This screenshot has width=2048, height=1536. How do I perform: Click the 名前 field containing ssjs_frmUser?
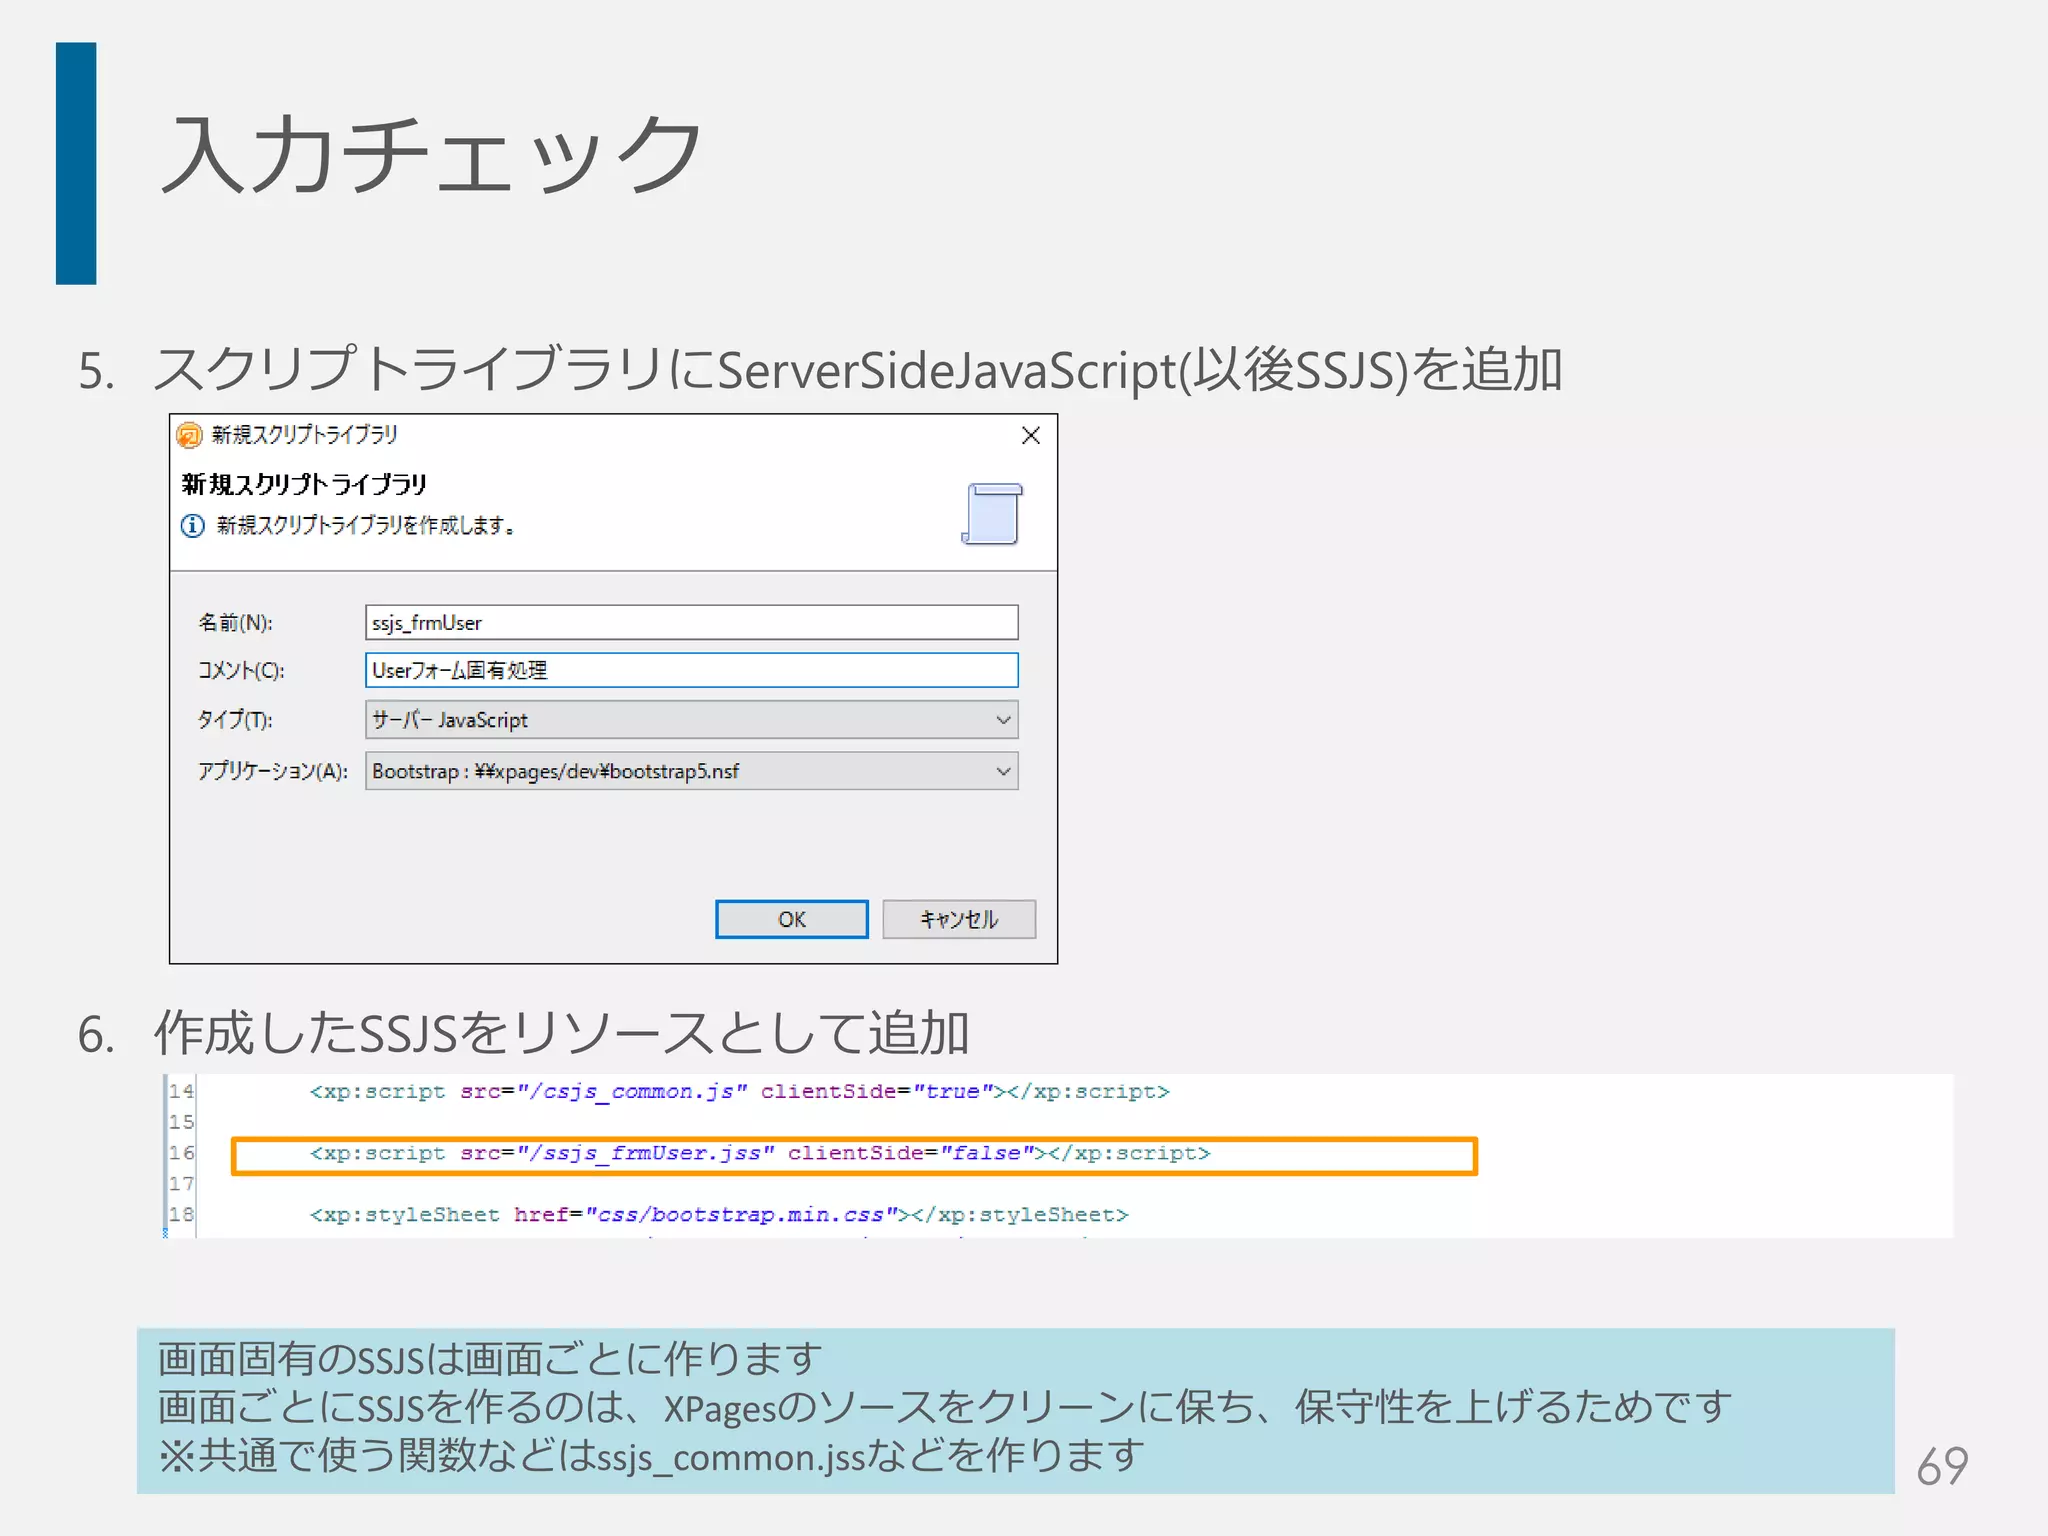coord(691,622)
